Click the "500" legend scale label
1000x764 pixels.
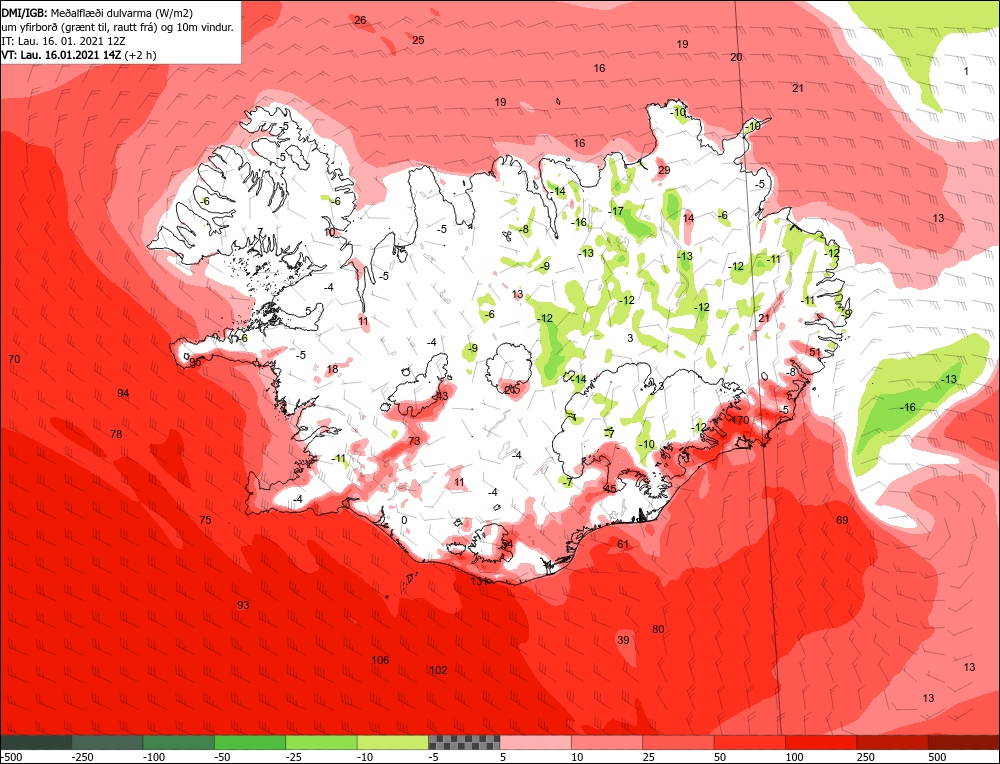pos(938,757)
